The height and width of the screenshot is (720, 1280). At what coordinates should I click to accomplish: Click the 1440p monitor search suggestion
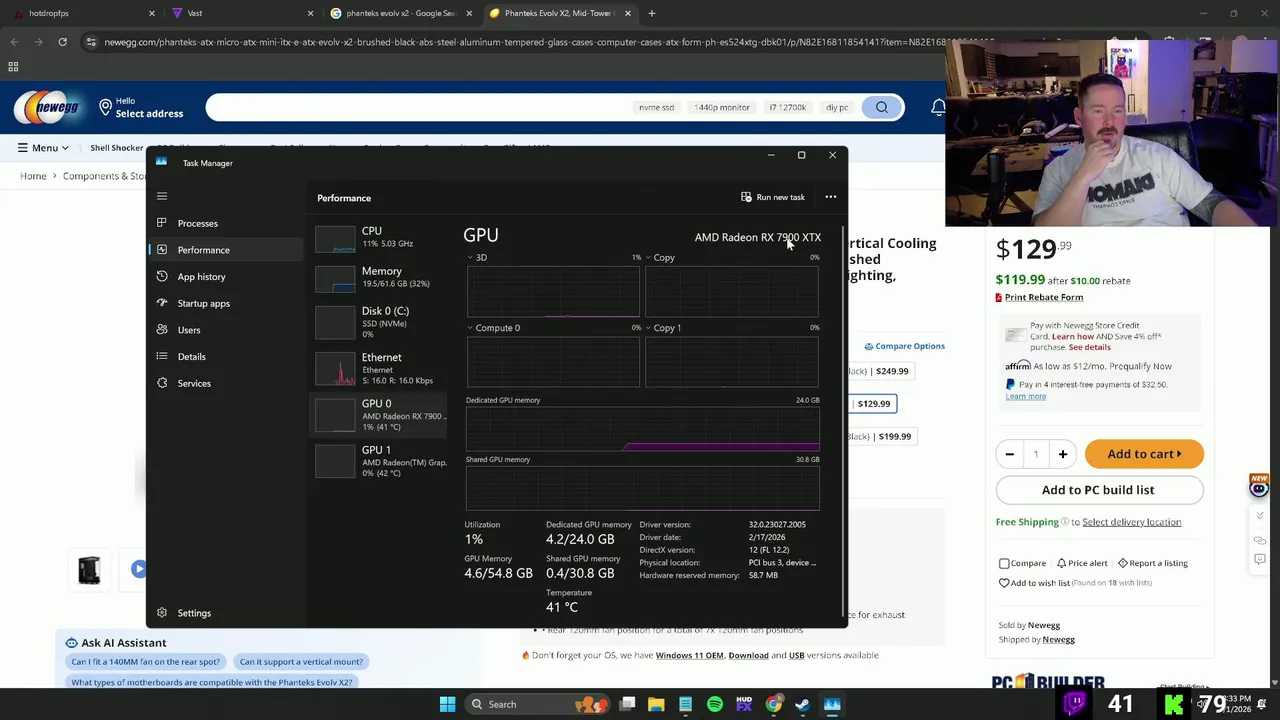pos(722,107)
